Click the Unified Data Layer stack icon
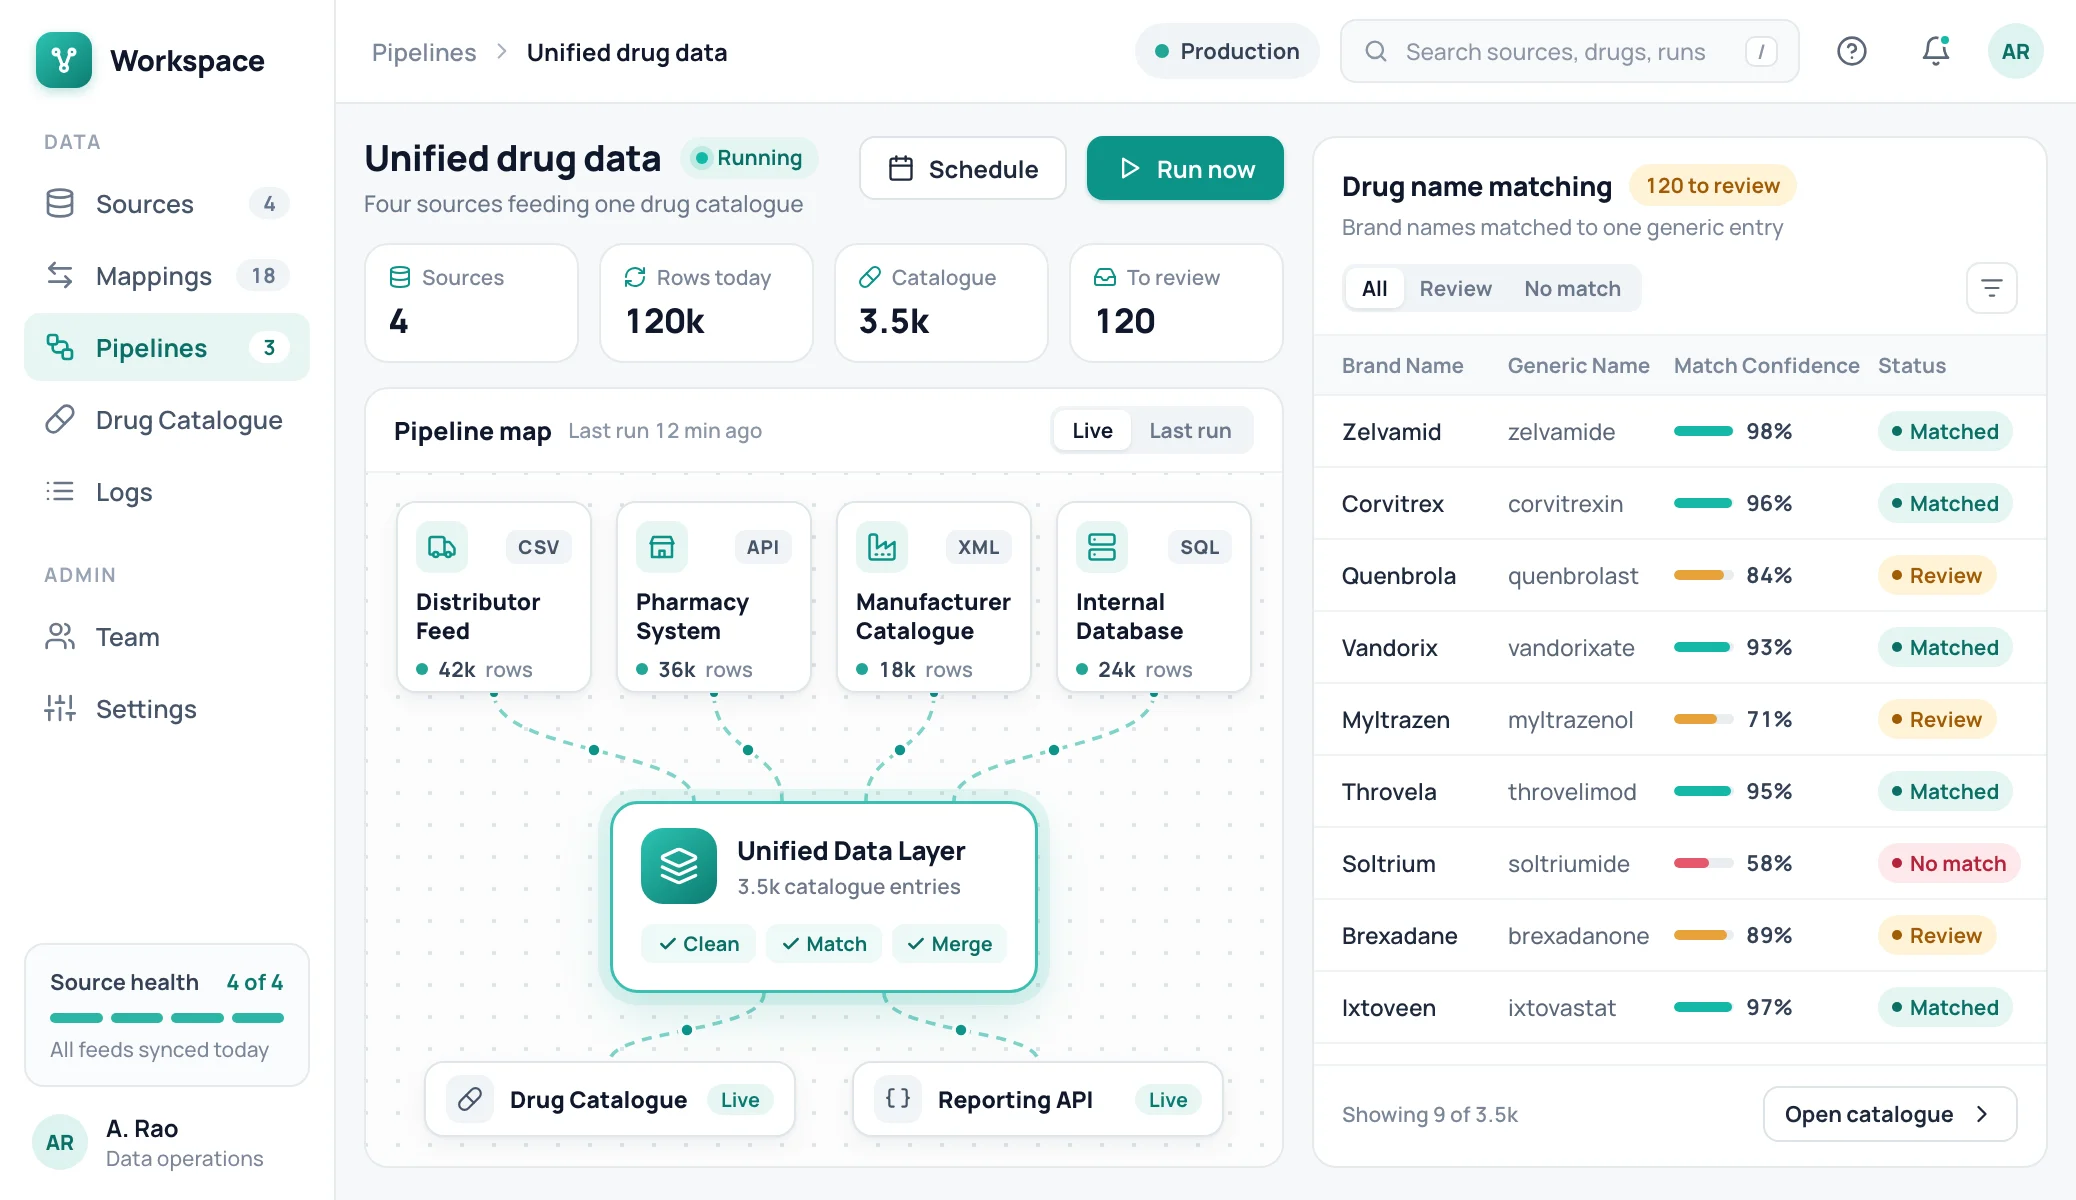This screenshot has width=2076, height=1200. pyautogui.click(x=679, y=866)
